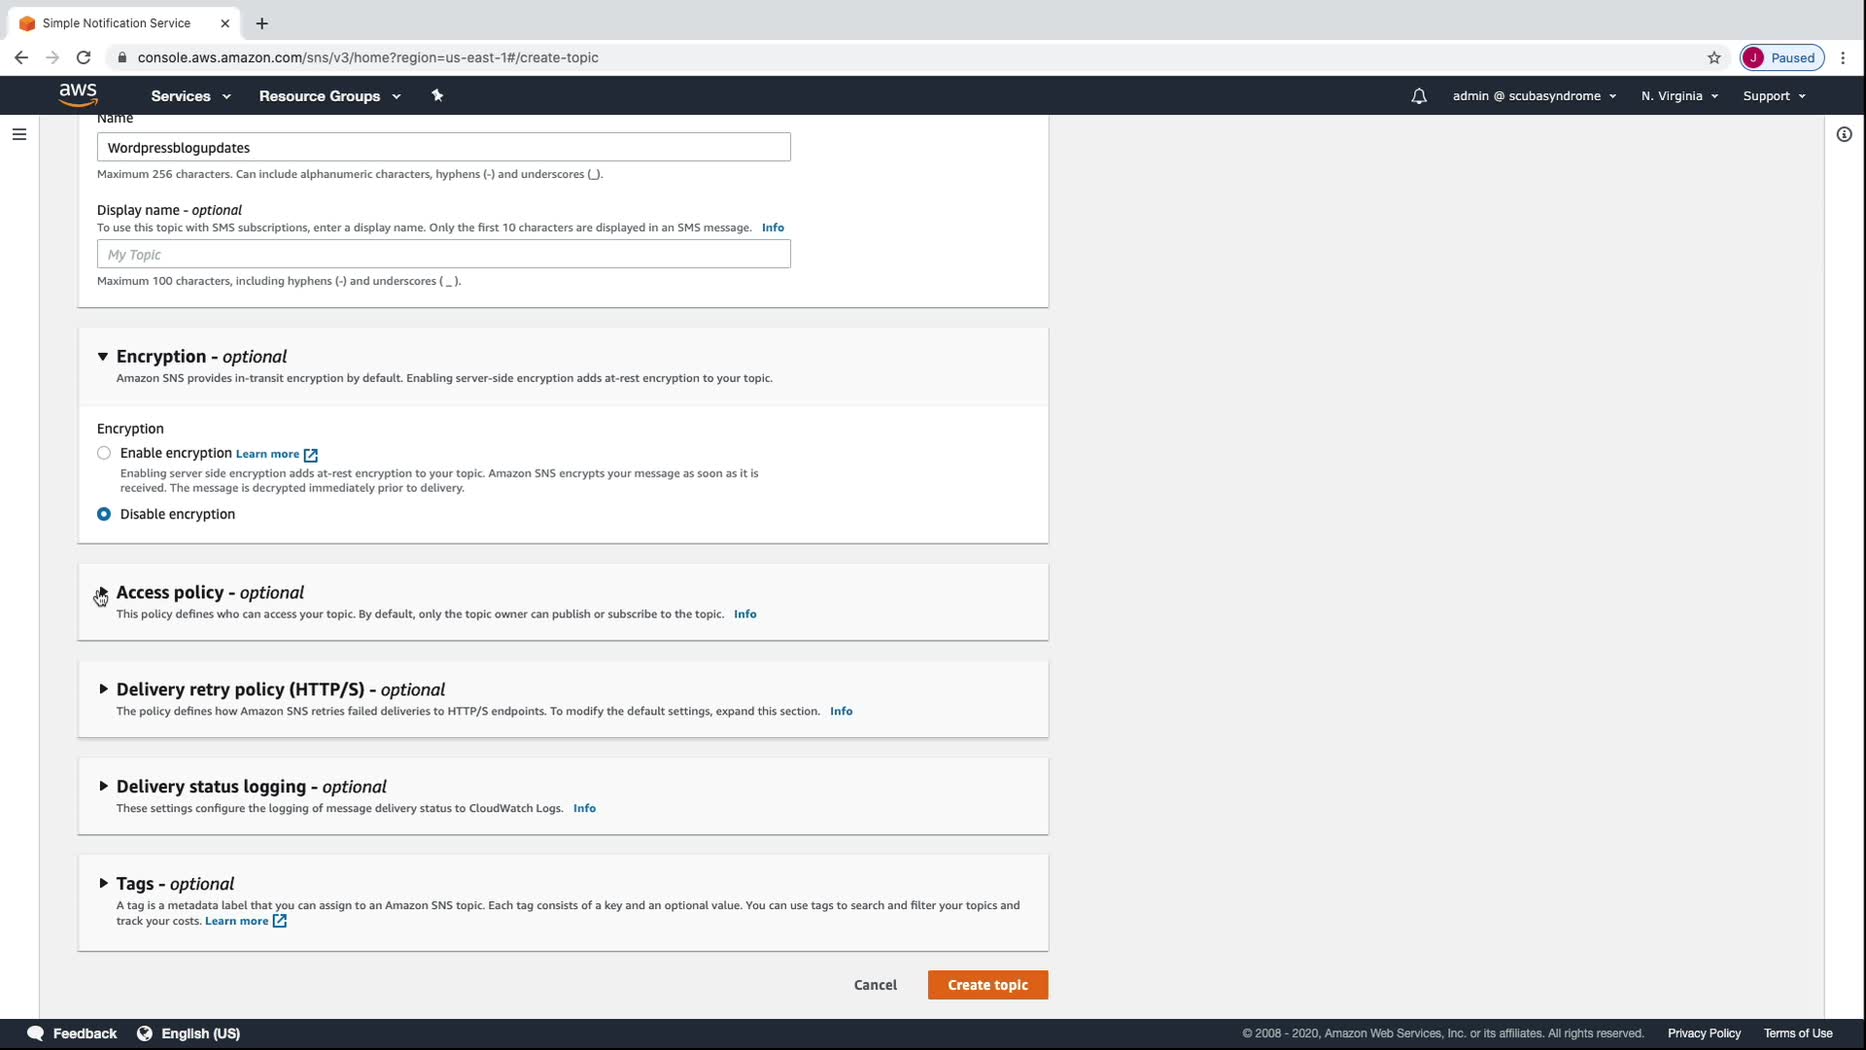The width and height of the screenshot is (1866, 1050).
Task: Click the Info link for Display name
Action: [773, 228]
